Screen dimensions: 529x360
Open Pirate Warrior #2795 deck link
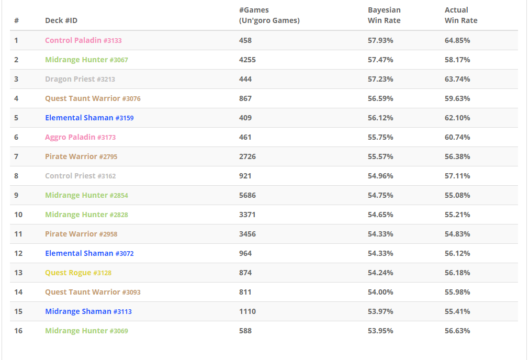pyautogui.click(x=81, y=157)
